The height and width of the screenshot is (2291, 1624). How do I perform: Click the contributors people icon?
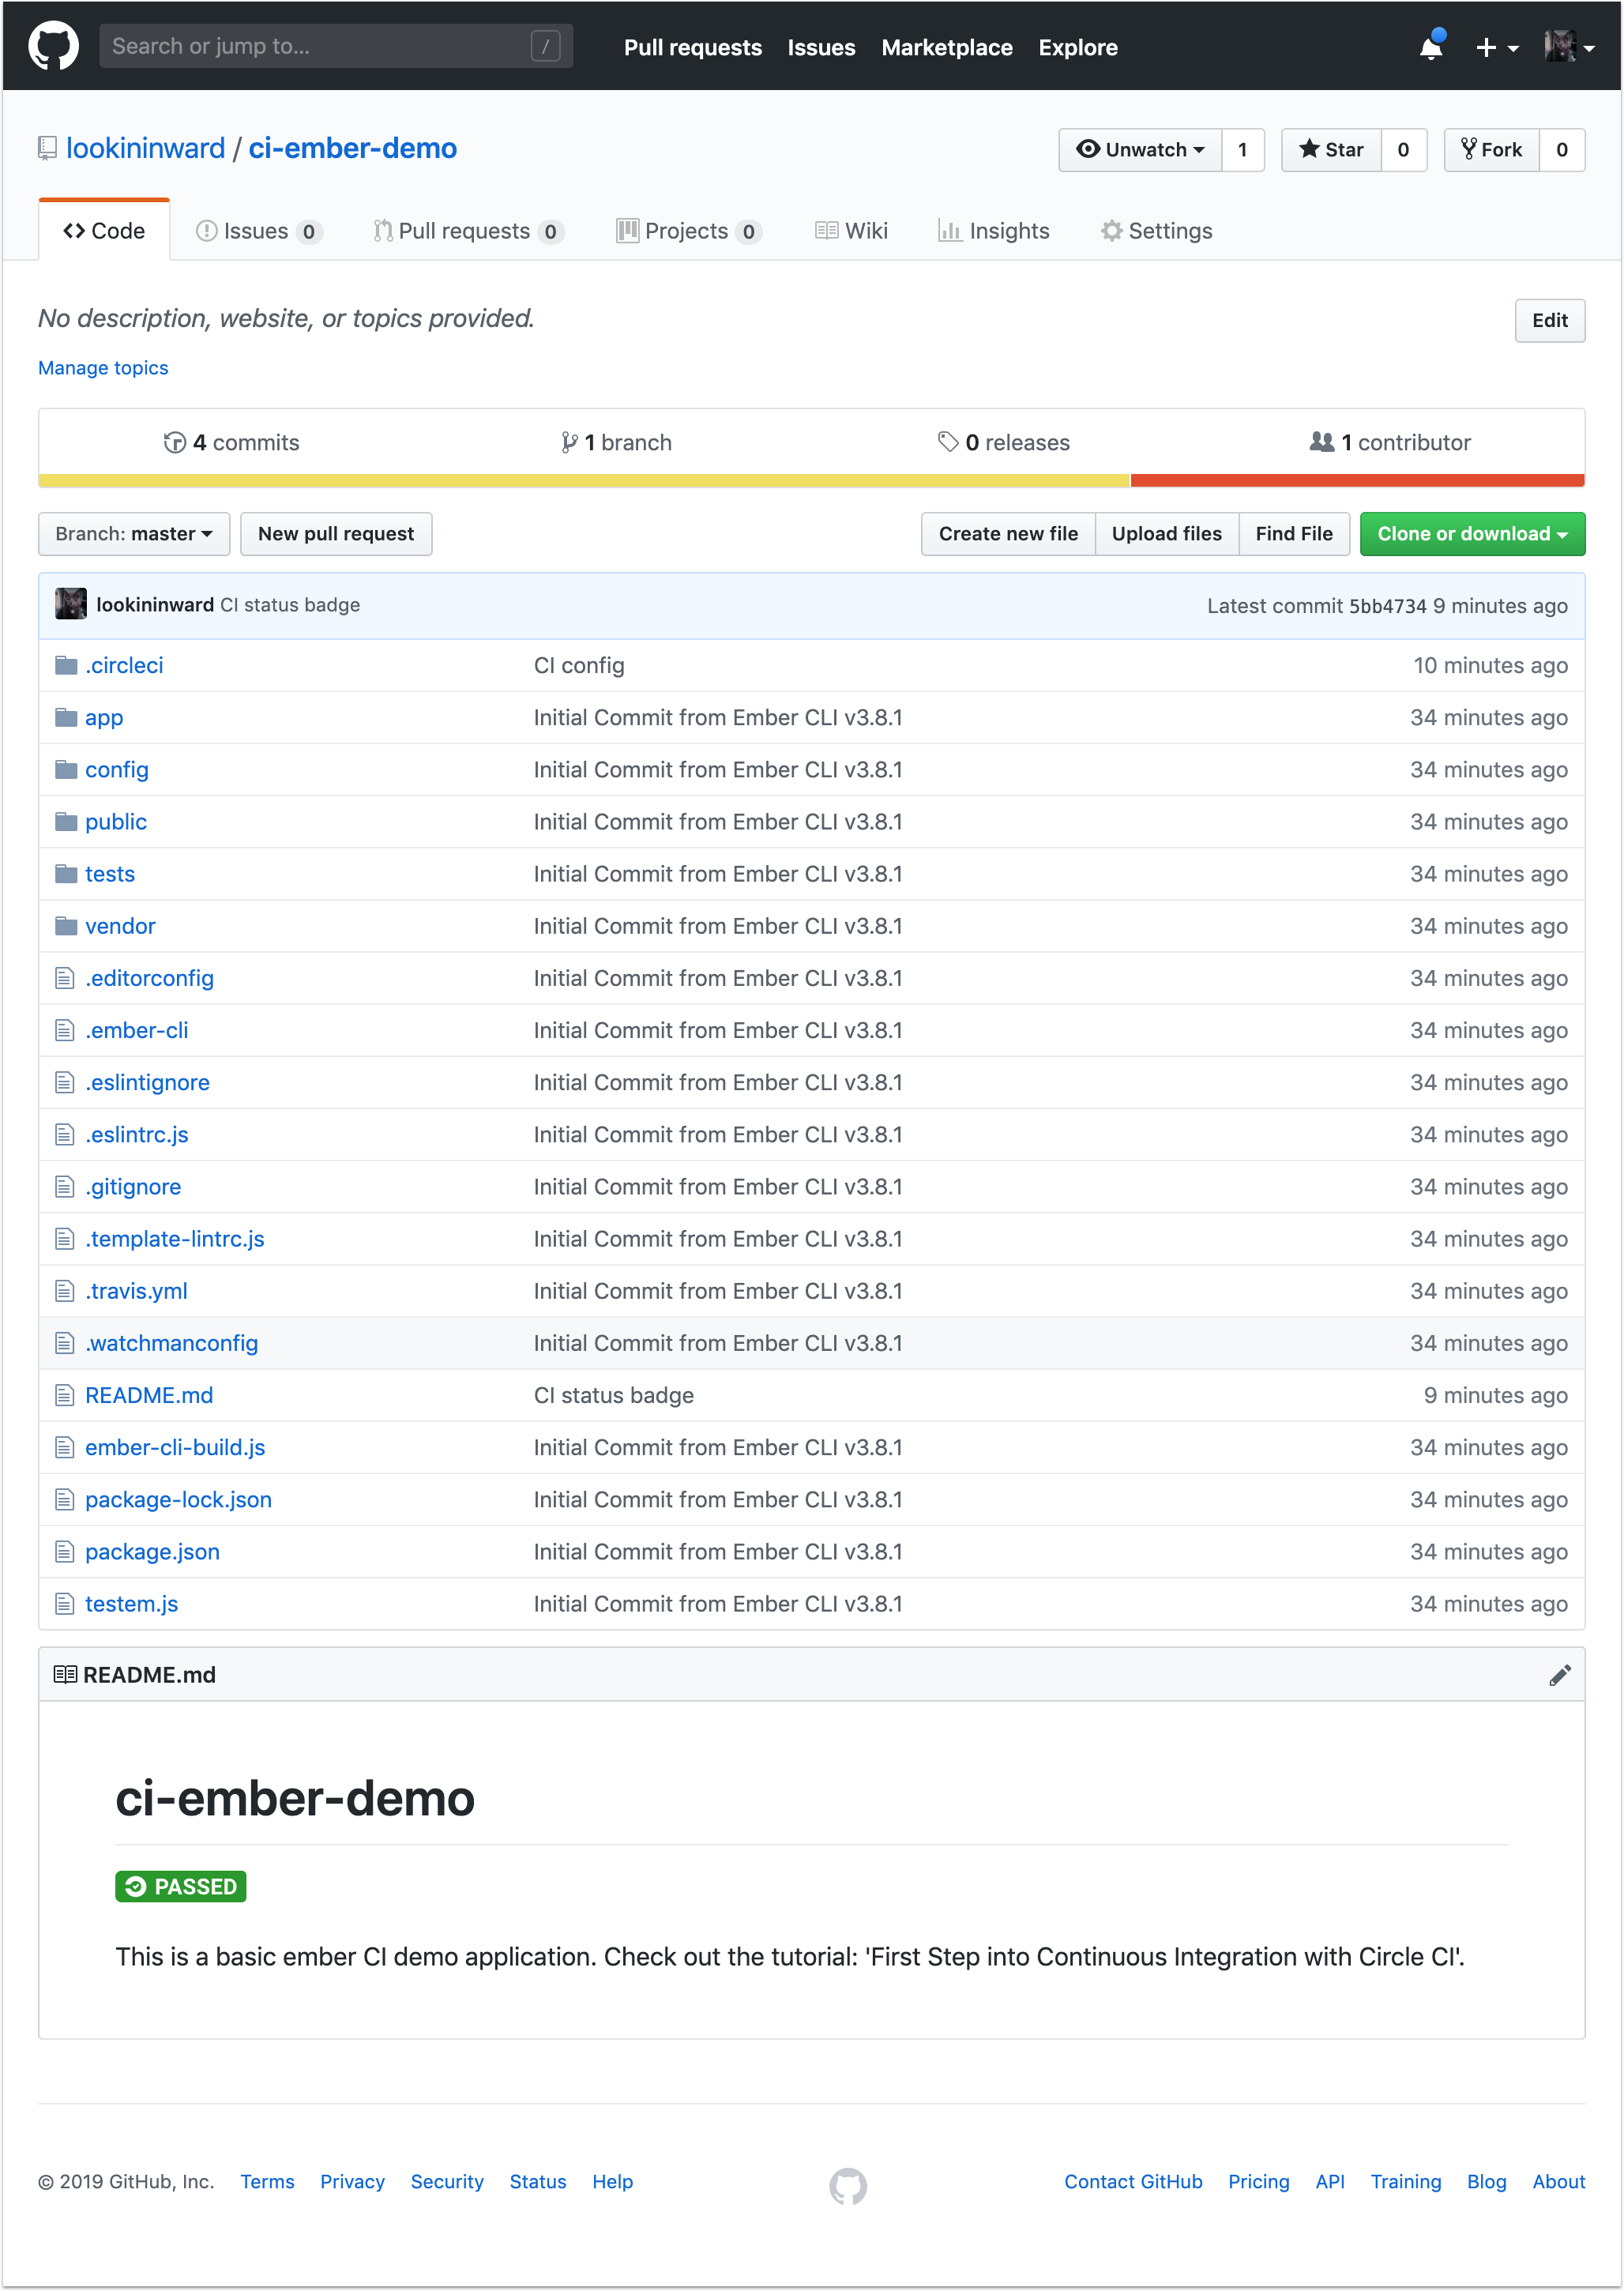pos(1322,441)
